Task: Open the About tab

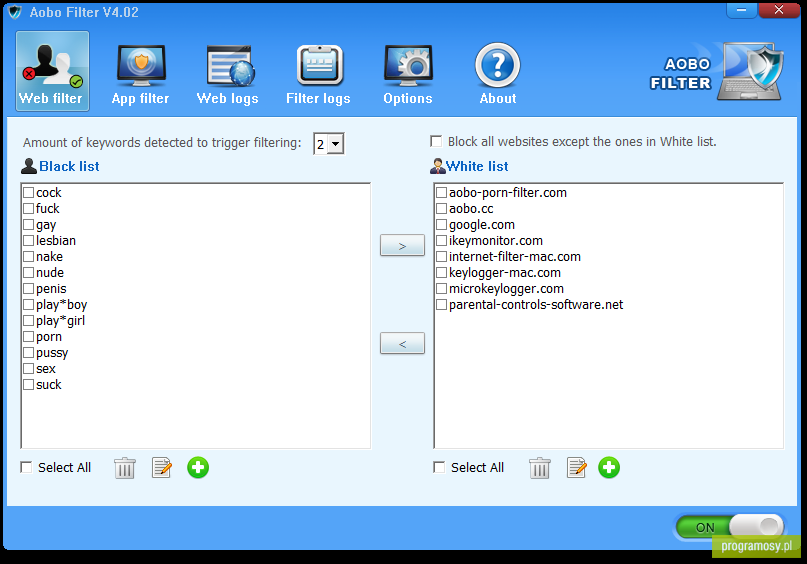Action: [x=498, y=75]
